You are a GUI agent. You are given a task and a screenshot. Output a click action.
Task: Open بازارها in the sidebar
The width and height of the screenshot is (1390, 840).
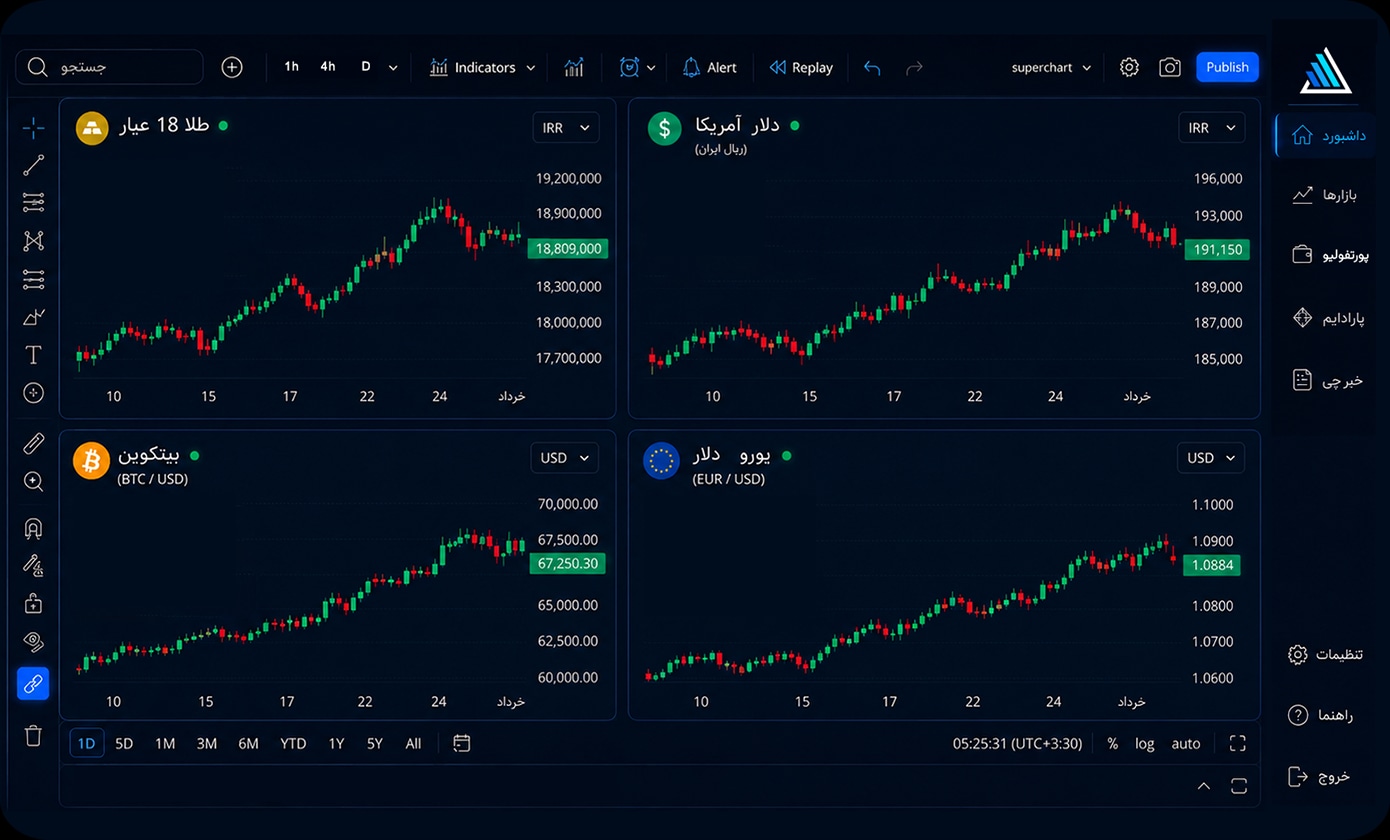coord(1327,194)
